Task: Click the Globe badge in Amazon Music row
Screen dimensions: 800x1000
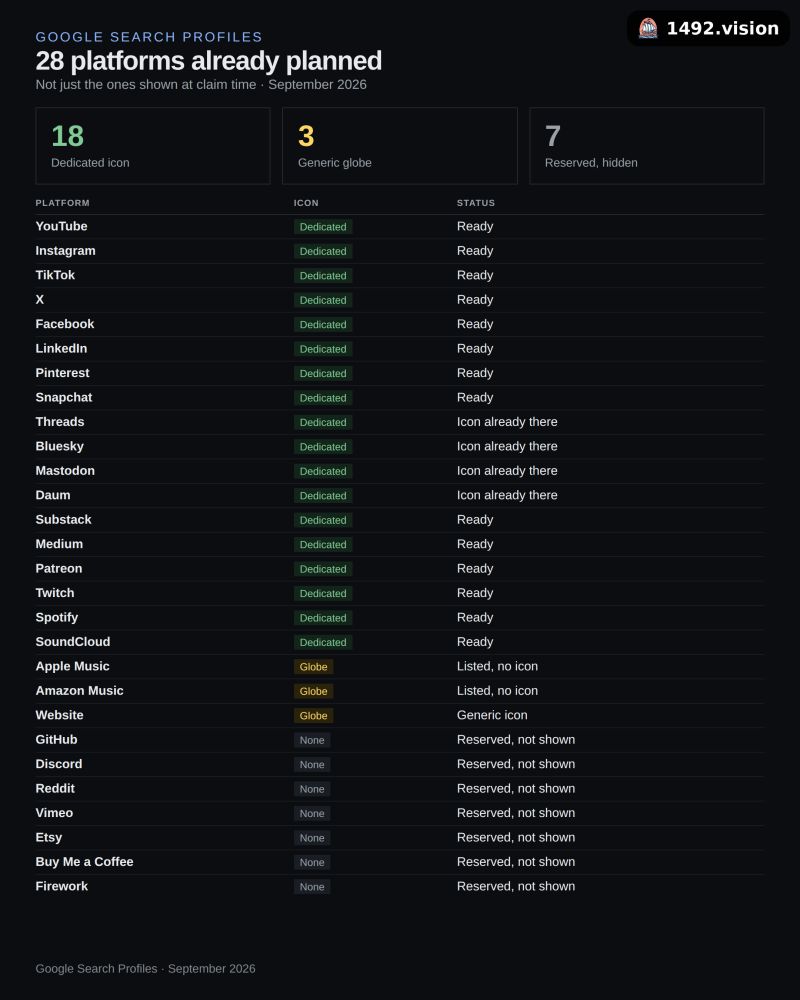Action: tap(313, 691)
